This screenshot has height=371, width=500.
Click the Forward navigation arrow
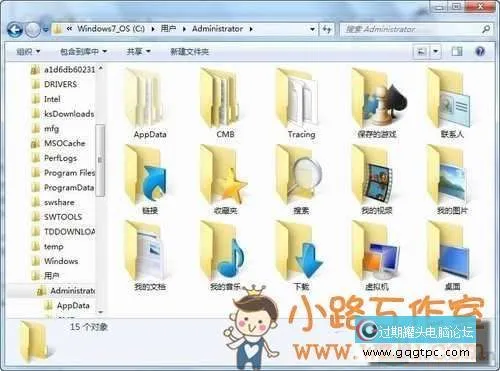pyautogui.click(x=33, y=30)
